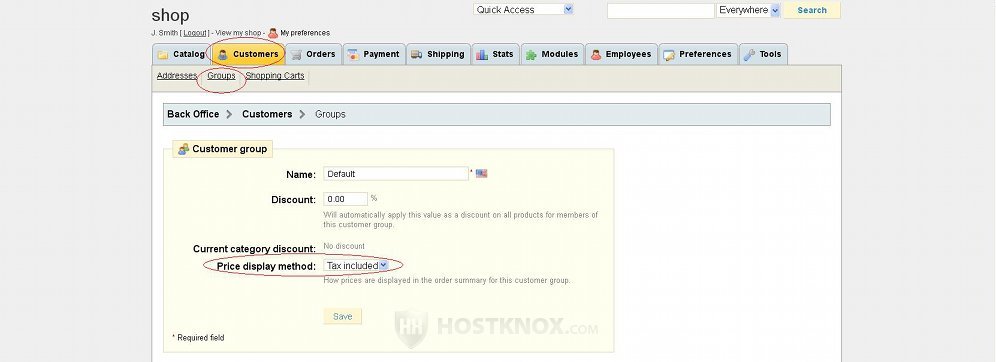This screenshot has height=362, width=996.
Task: Open the Preferences tab
Action: pyautogui.click(x=699, y=54)
